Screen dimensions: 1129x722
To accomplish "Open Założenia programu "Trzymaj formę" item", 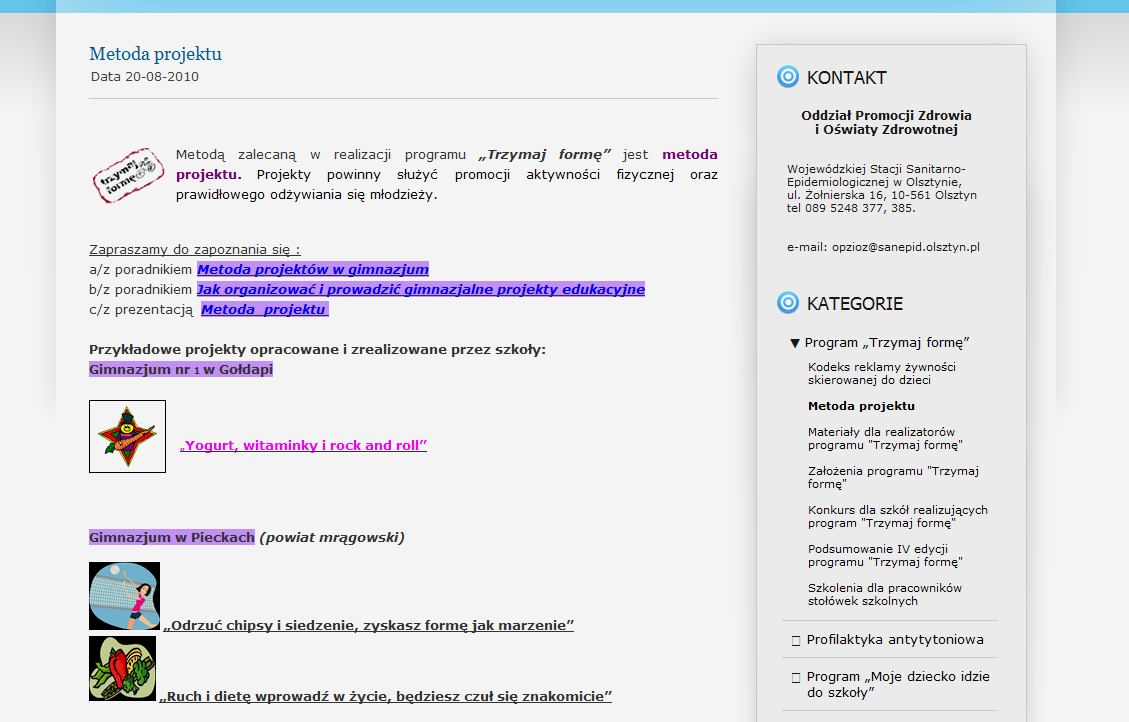I will [x=893, y=477].
